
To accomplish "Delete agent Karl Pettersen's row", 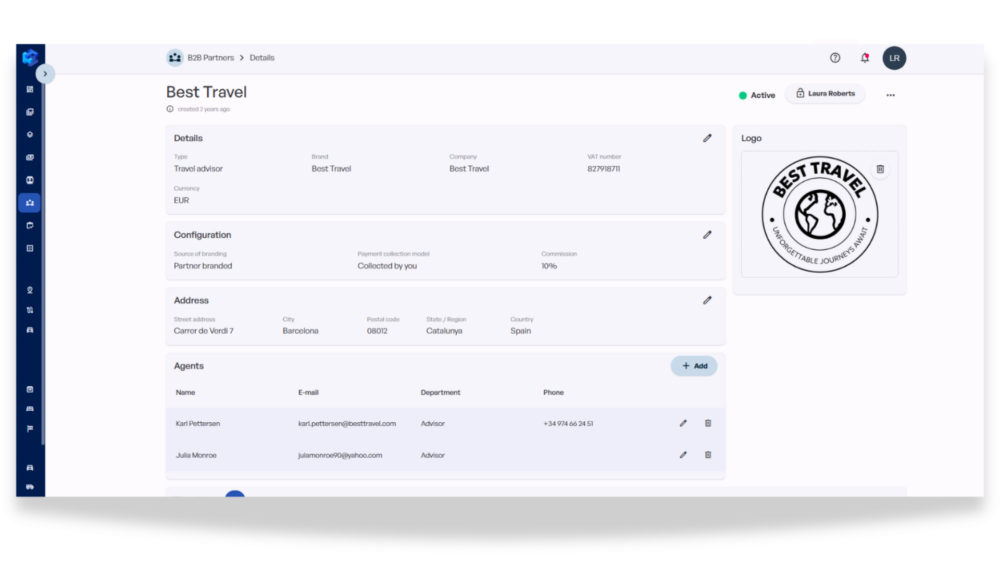I will 708,423.
